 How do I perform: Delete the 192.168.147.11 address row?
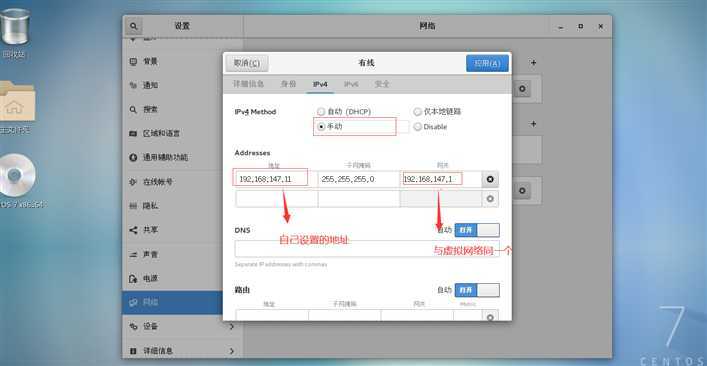pyautogui.click(x=490, y=179)
